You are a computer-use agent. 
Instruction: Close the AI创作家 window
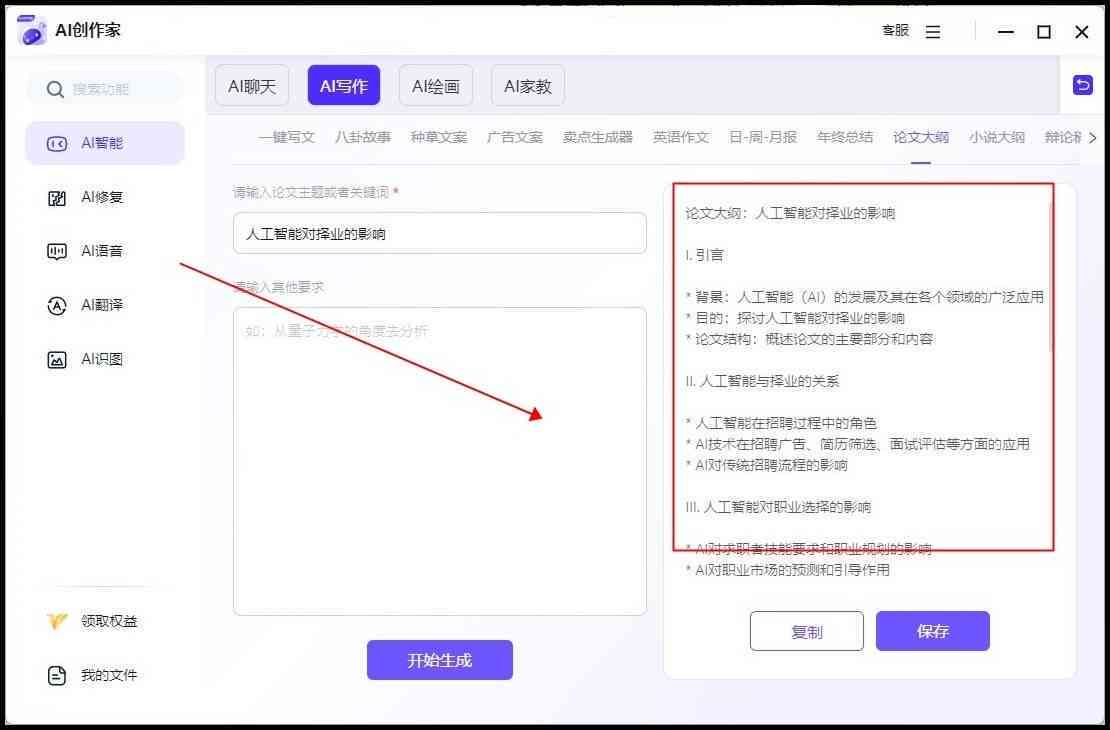(1081, 32)
